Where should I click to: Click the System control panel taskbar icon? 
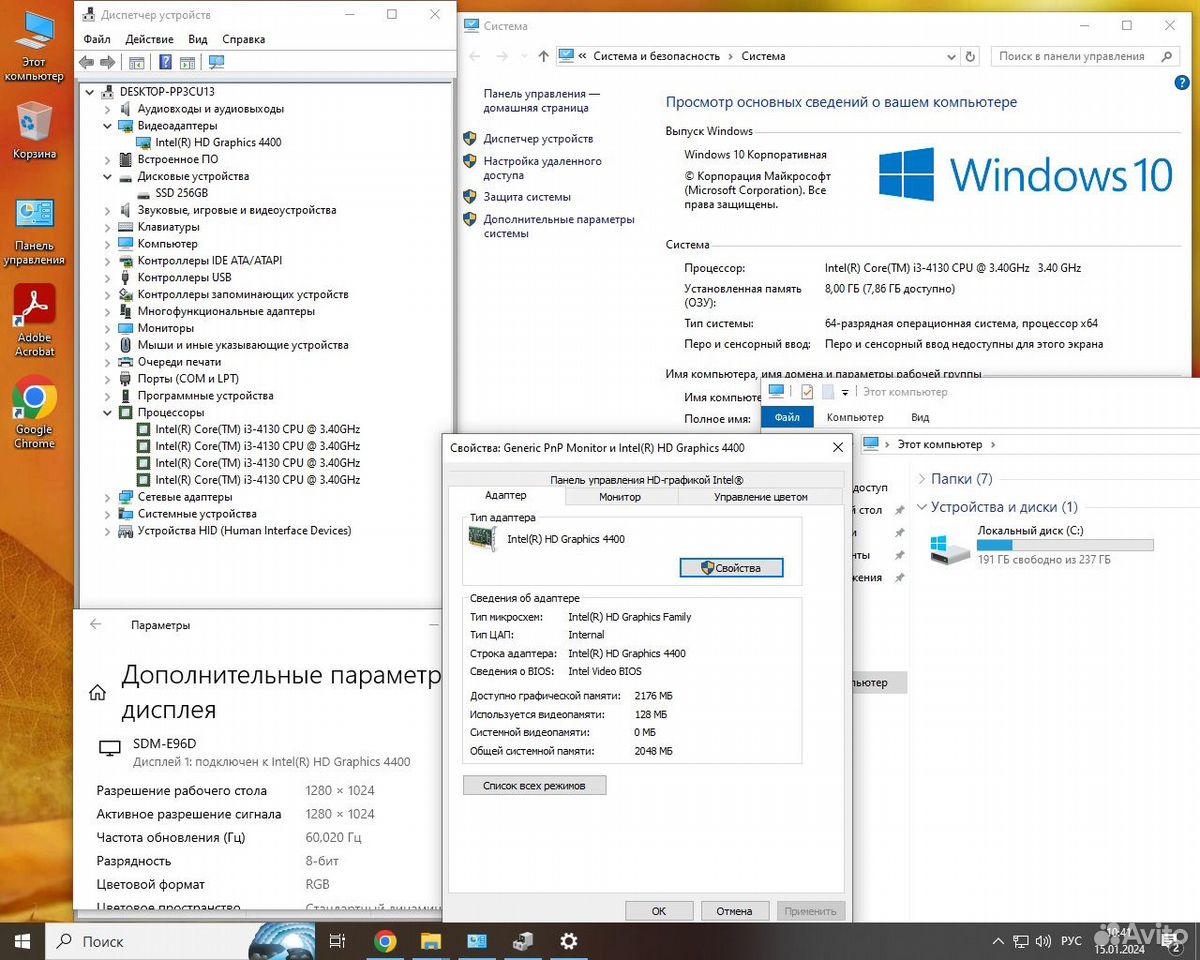[477, 941]
